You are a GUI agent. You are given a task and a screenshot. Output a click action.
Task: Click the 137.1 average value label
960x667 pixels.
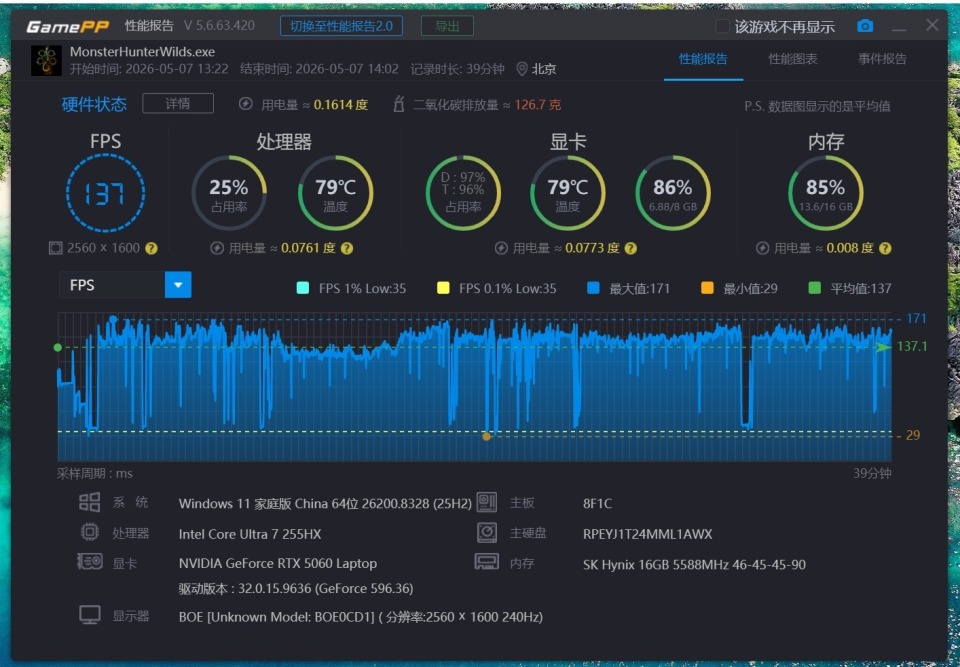[x=912, y=347]
